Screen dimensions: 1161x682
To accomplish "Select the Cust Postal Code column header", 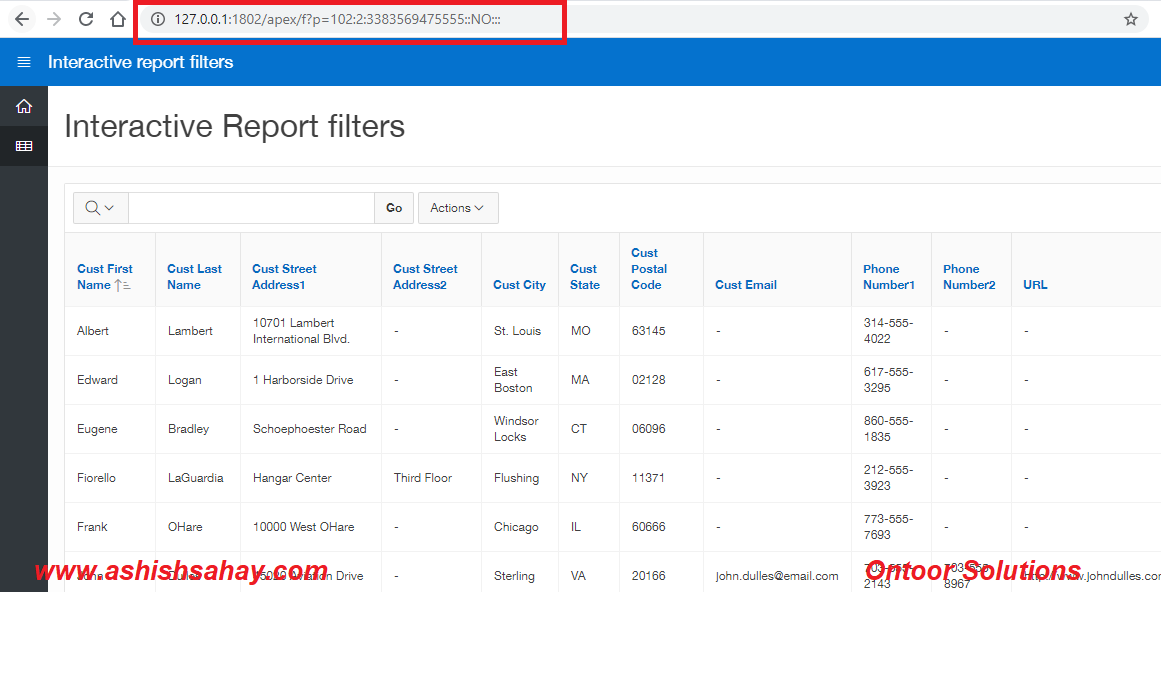I will click(648, 269).
